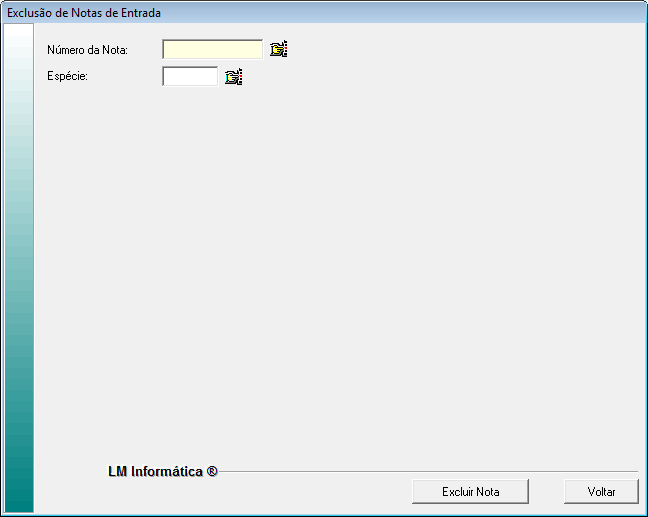648x517 pixels.
Task: Click the separator line beside LM Informática
Action: coord(428,472)
